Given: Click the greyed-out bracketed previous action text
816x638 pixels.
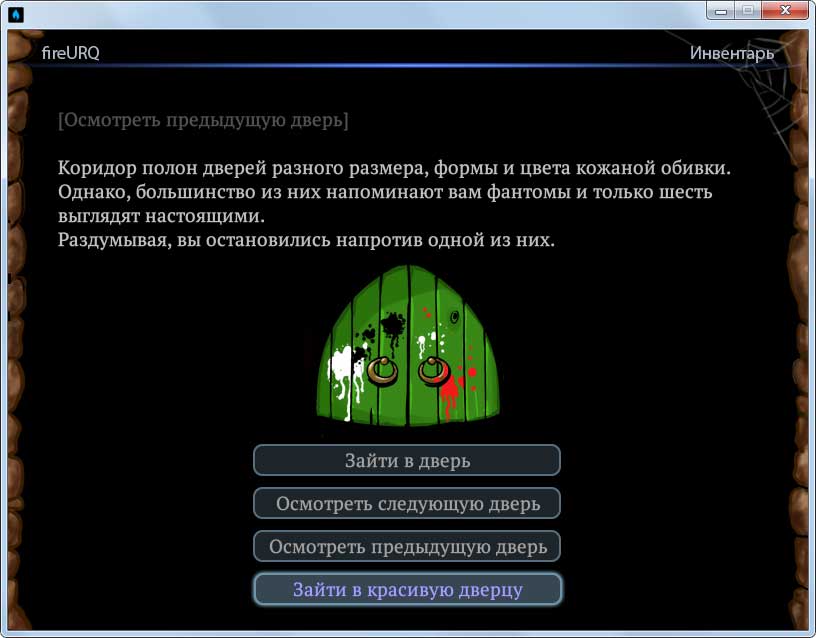Looking at the screenshot, I should tap(203, 120).
